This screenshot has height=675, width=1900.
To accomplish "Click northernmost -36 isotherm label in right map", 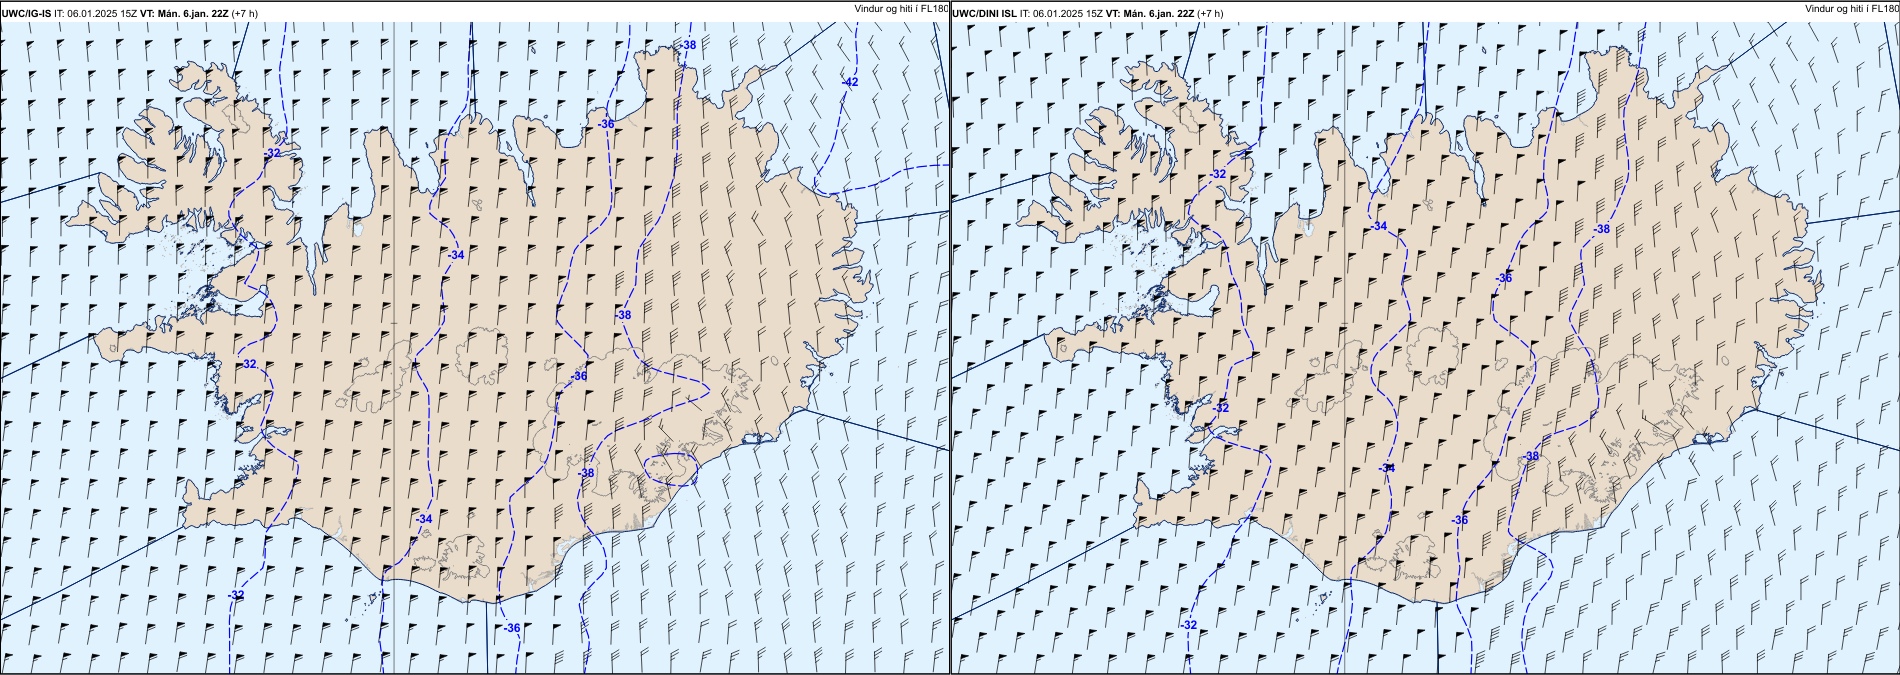I will (x=1504, y=278).
